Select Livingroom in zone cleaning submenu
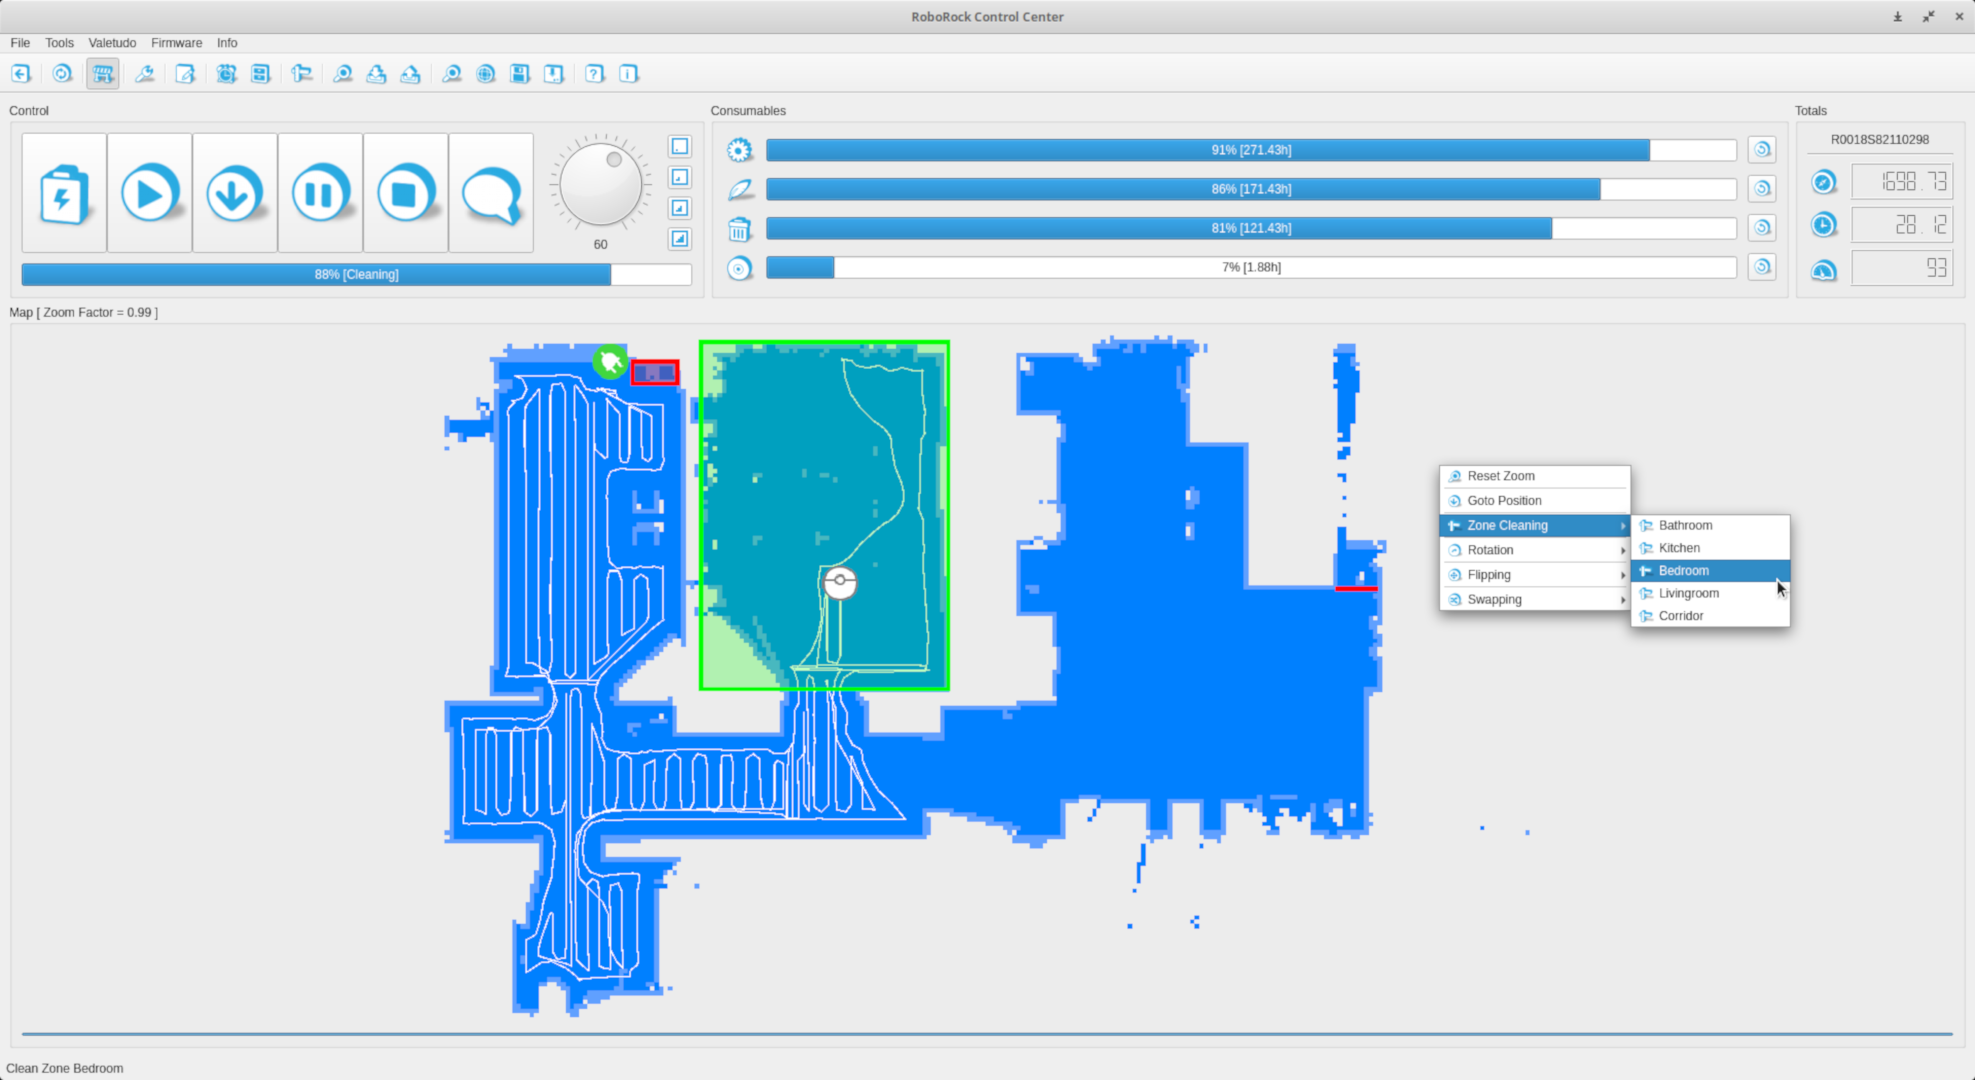This screenshot has height=1080, width=1975. coord(1688,593)
